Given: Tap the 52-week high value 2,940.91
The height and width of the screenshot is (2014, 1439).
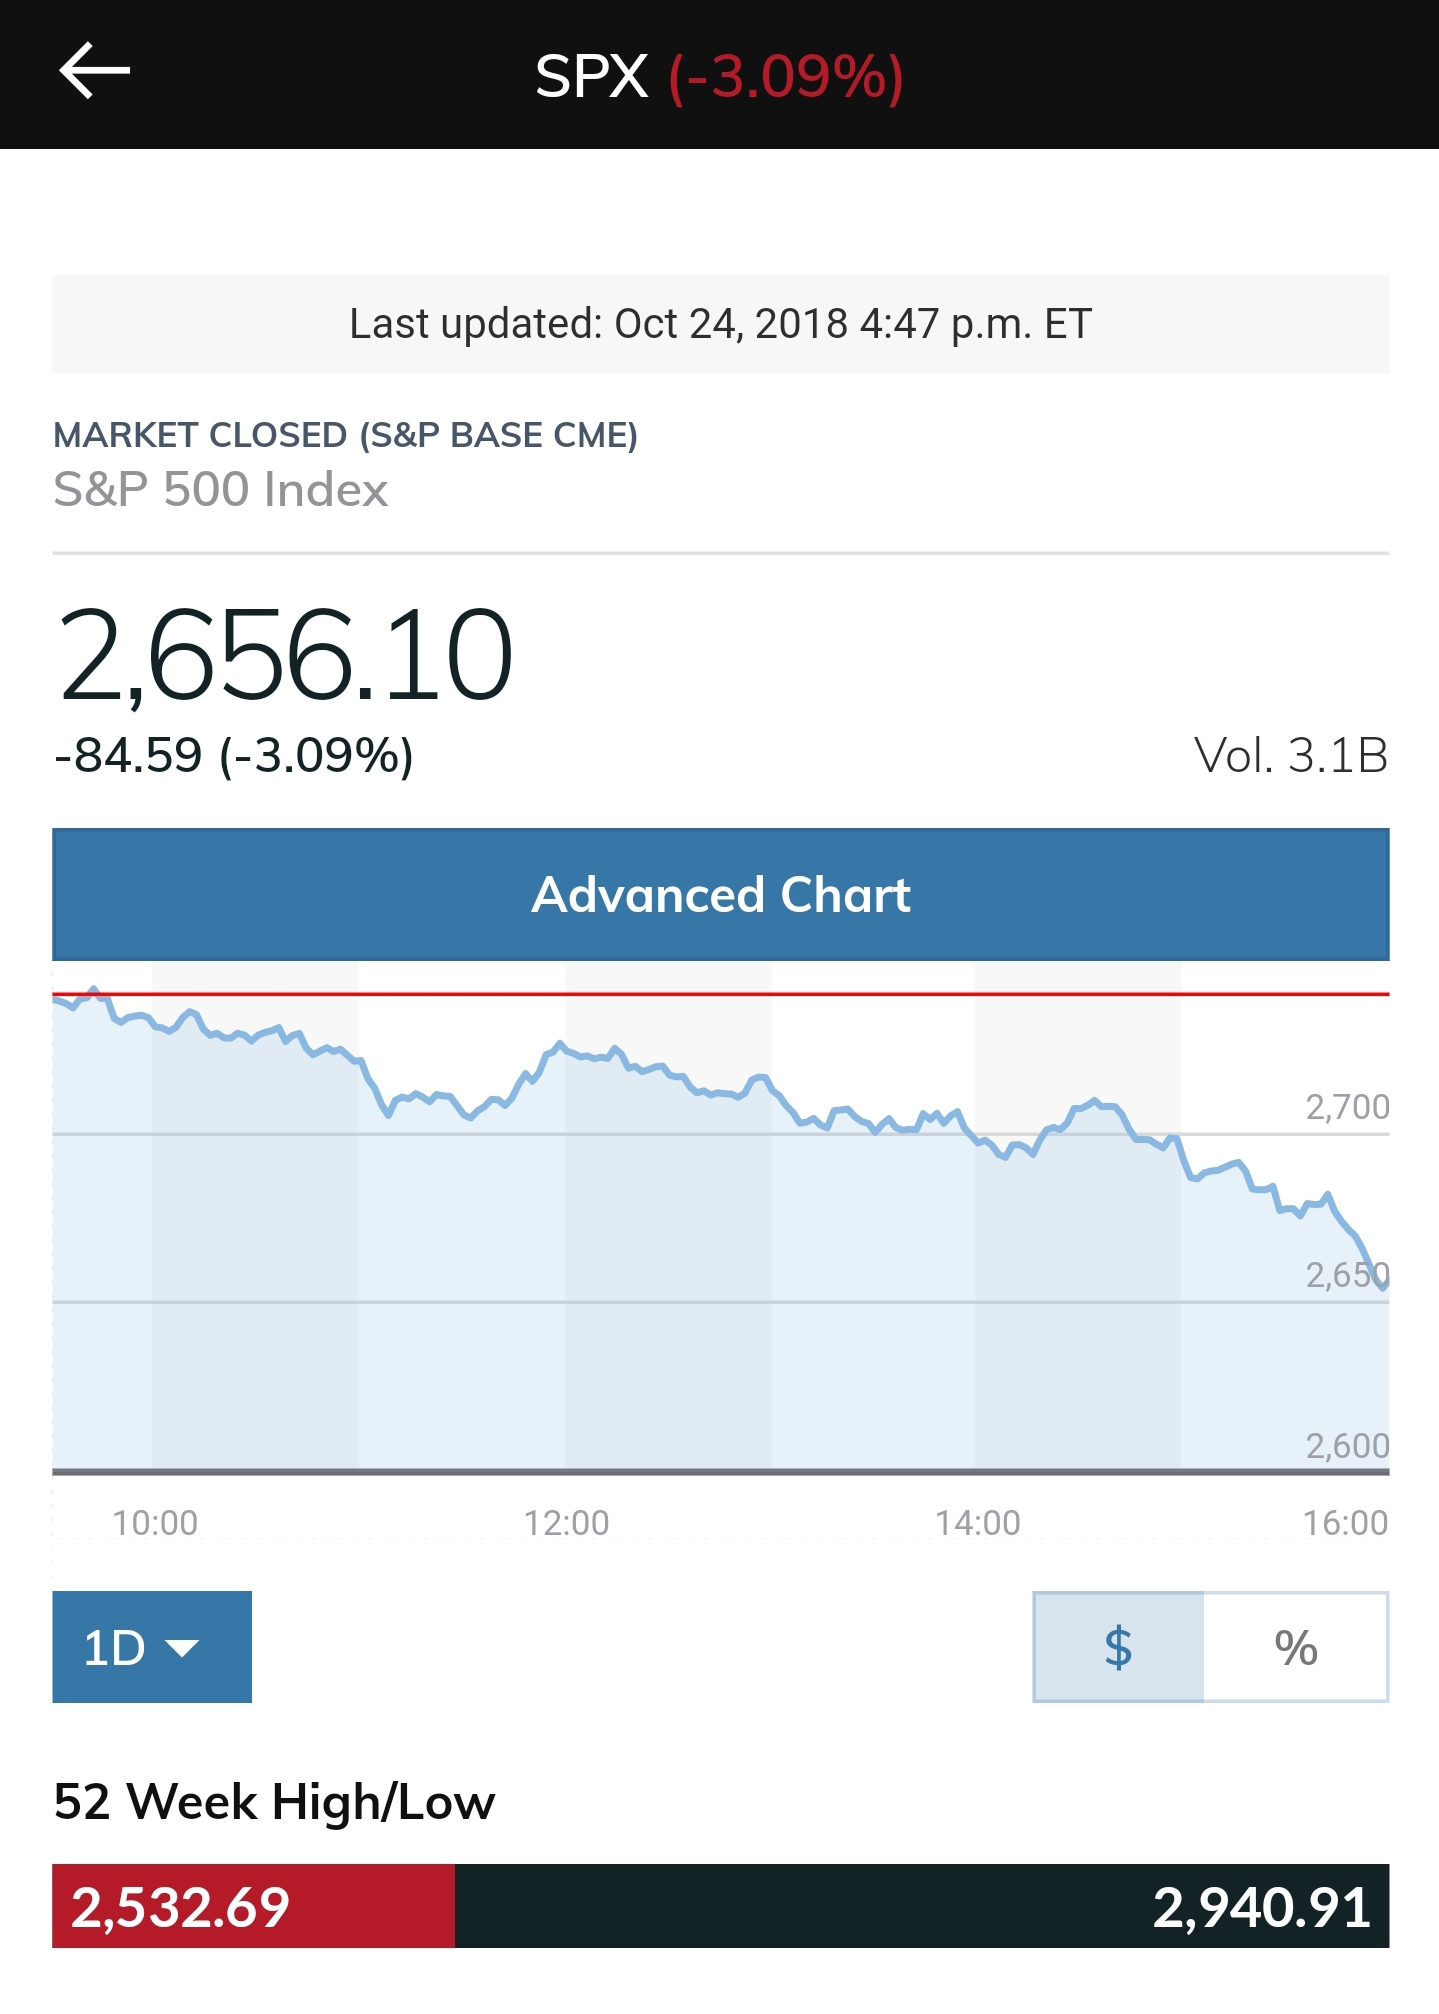Looking at the screenshot, I should [x=1261, y=1907].
